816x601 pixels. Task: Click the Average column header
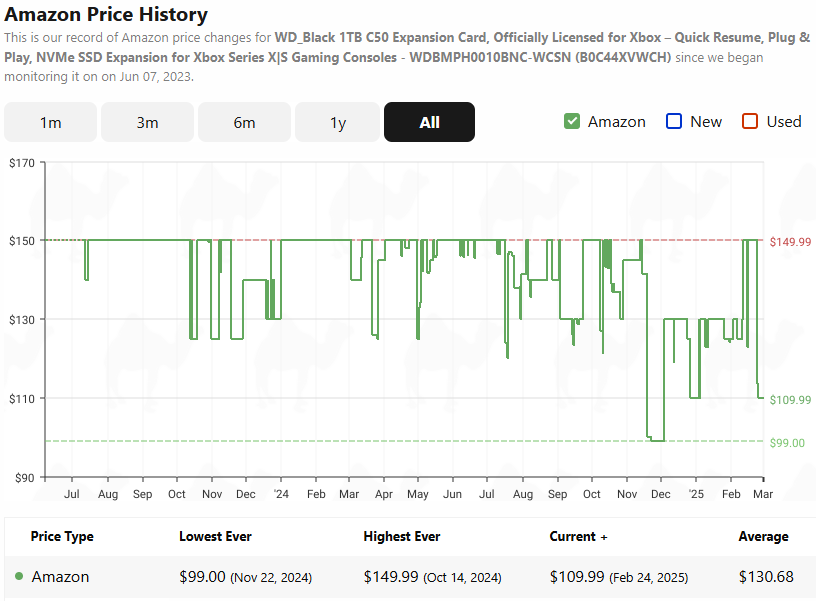click(763, 536)
